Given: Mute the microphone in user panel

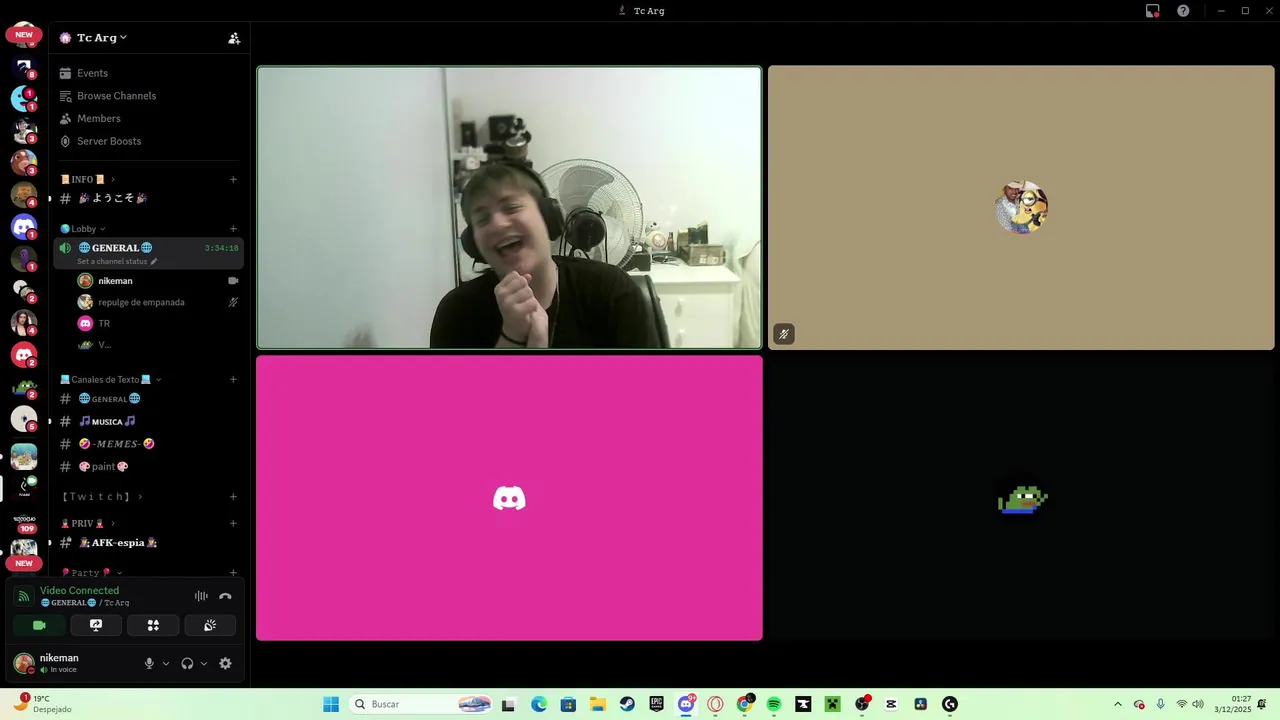Looking at the screenshot, I should point(149,663).
